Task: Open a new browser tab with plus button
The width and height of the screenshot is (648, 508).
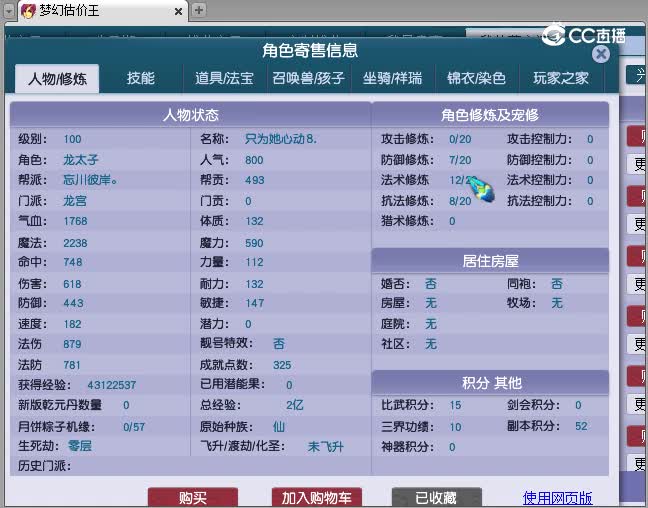Action: (199, 10)
